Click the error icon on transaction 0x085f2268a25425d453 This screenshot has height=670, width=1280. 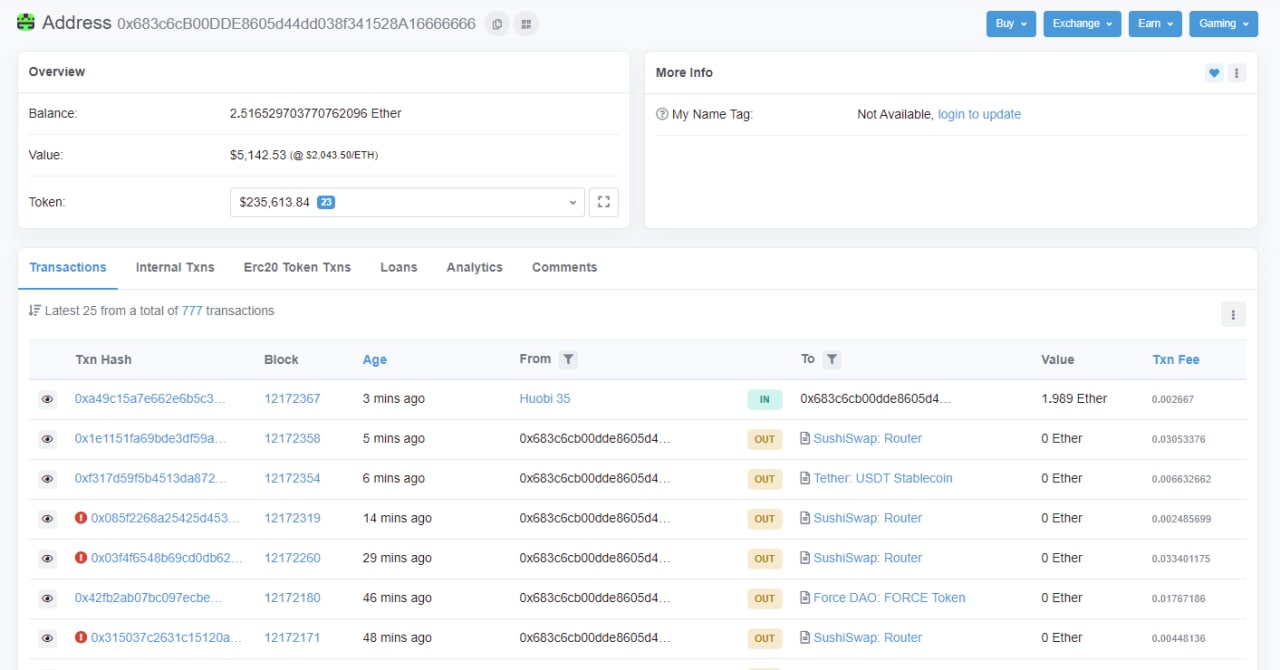tap(81, 518)
